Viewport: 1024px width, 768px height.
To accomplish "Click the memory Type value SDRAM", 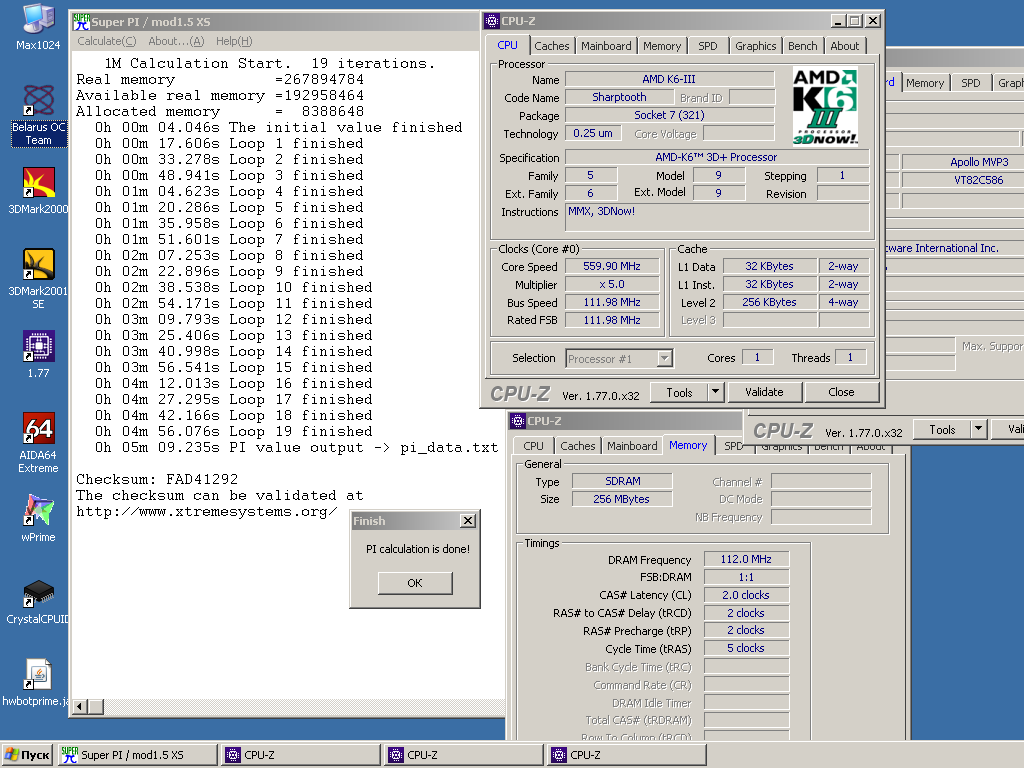I will tap(622, 481).
